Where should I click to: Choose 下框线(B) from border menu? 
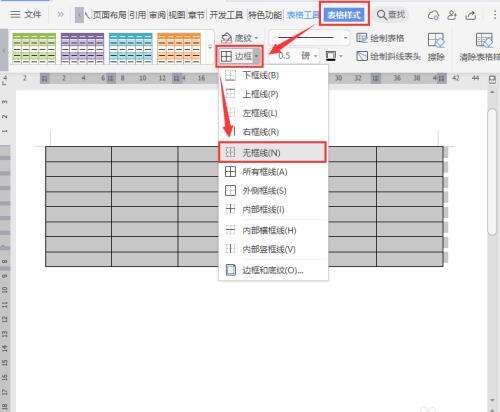pos(273,75)
